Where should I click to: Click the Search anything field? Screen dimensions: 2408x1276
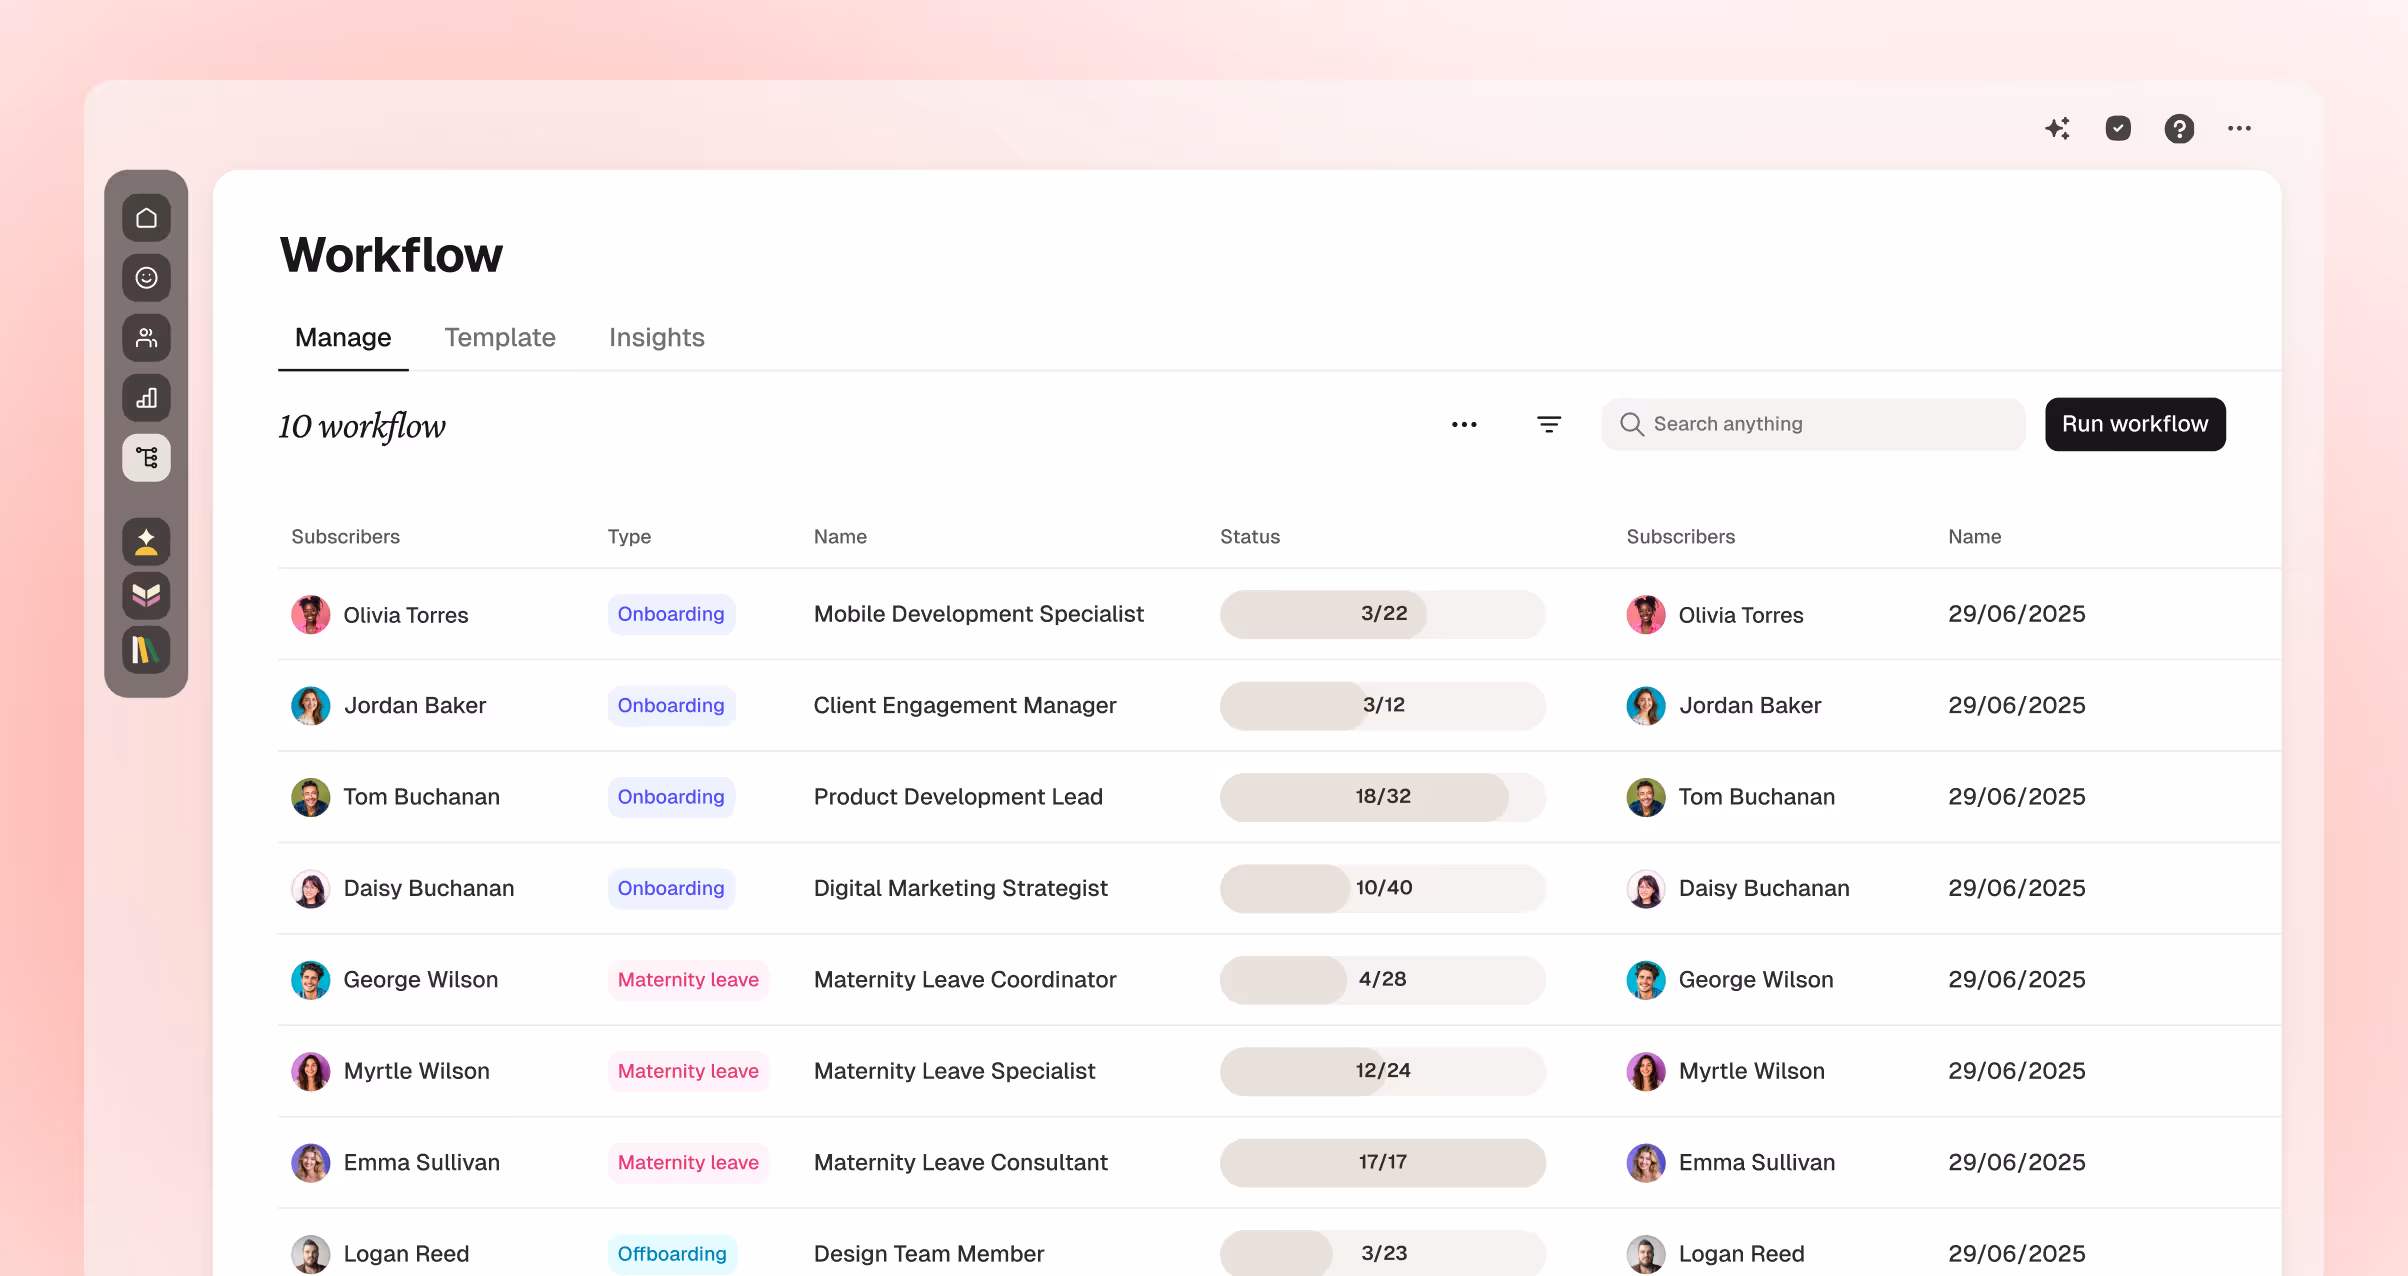pos(1812,424)
